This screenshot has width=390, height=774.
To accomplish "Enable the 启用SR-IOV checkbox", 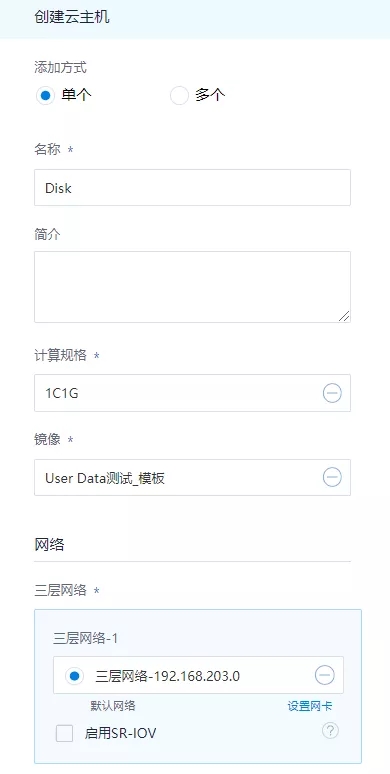I will coord(64,734).
